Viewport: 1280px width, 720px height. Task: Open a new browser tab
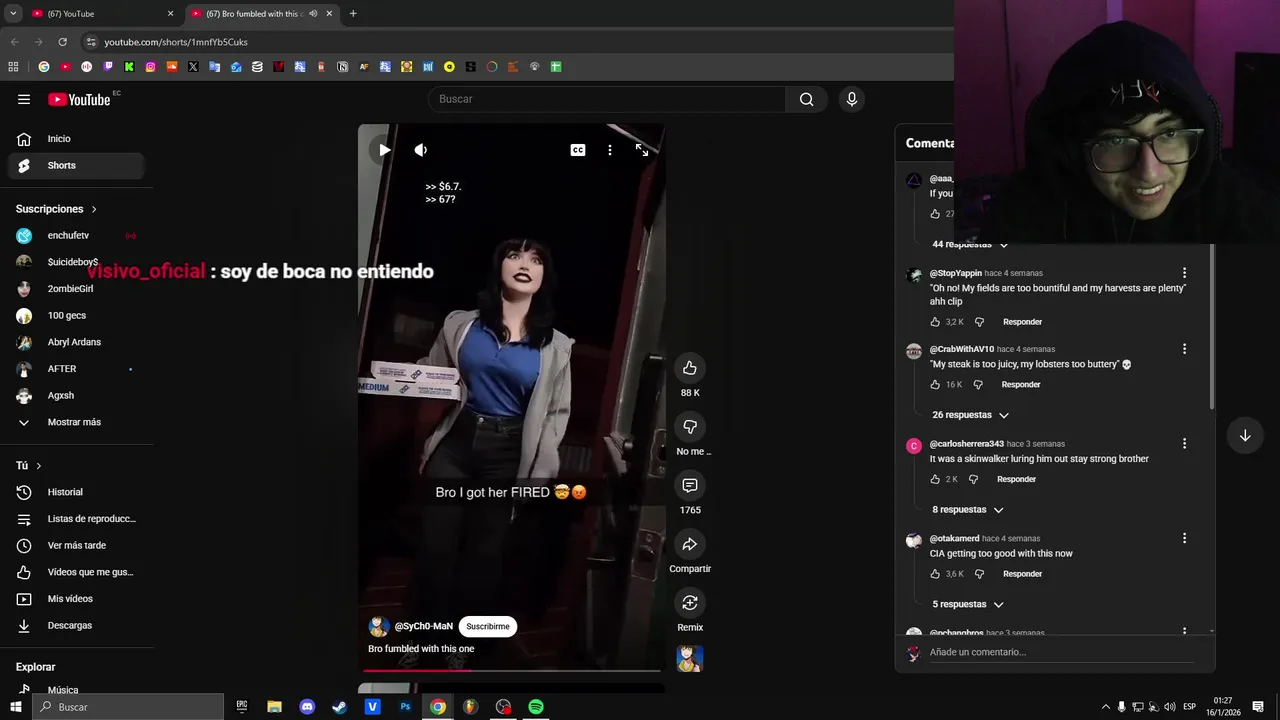click(x=353, y=14)
